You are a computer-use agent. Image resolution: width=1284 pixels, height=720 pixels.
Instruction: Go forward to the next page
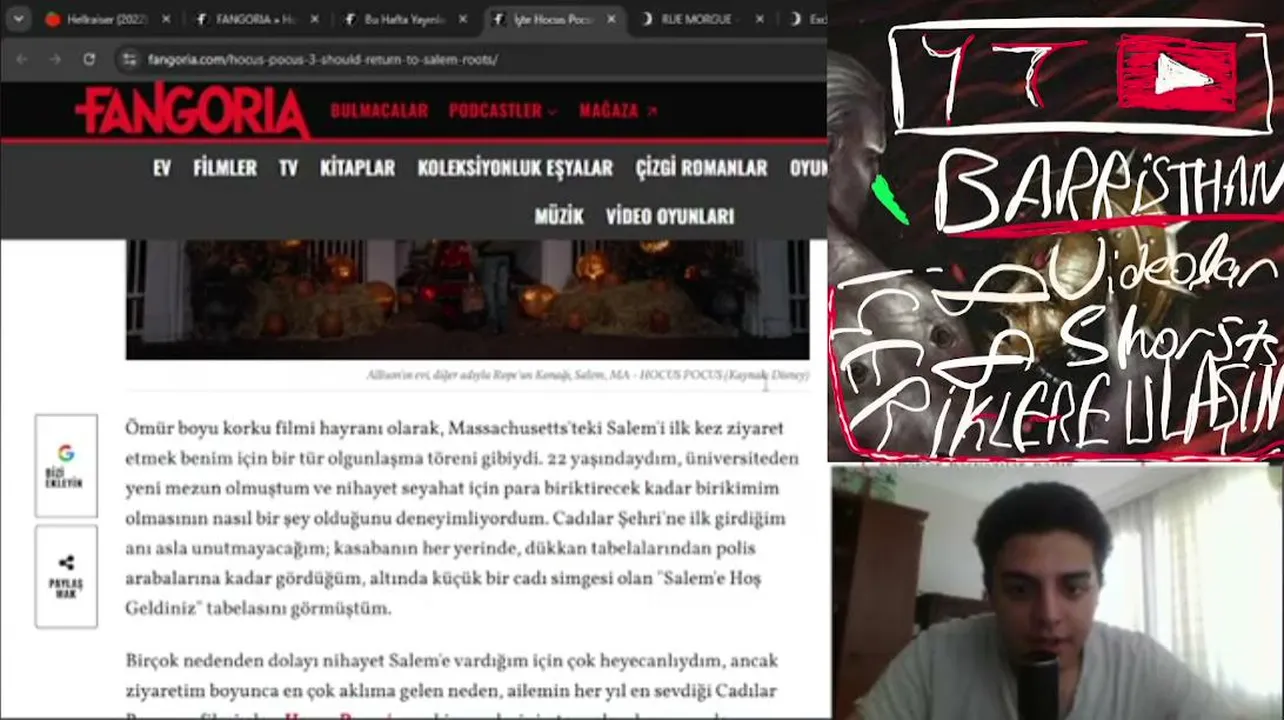[x=54, y=59]
